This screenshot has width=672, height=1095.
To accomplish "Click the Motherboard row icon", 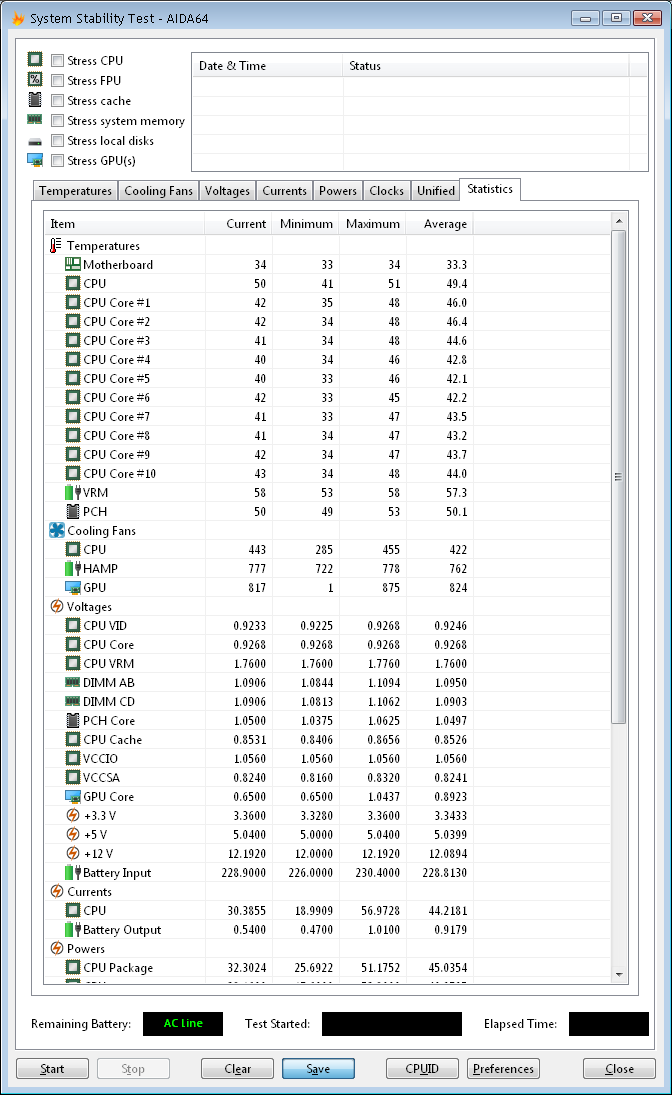I will click(x=73, y=264).
